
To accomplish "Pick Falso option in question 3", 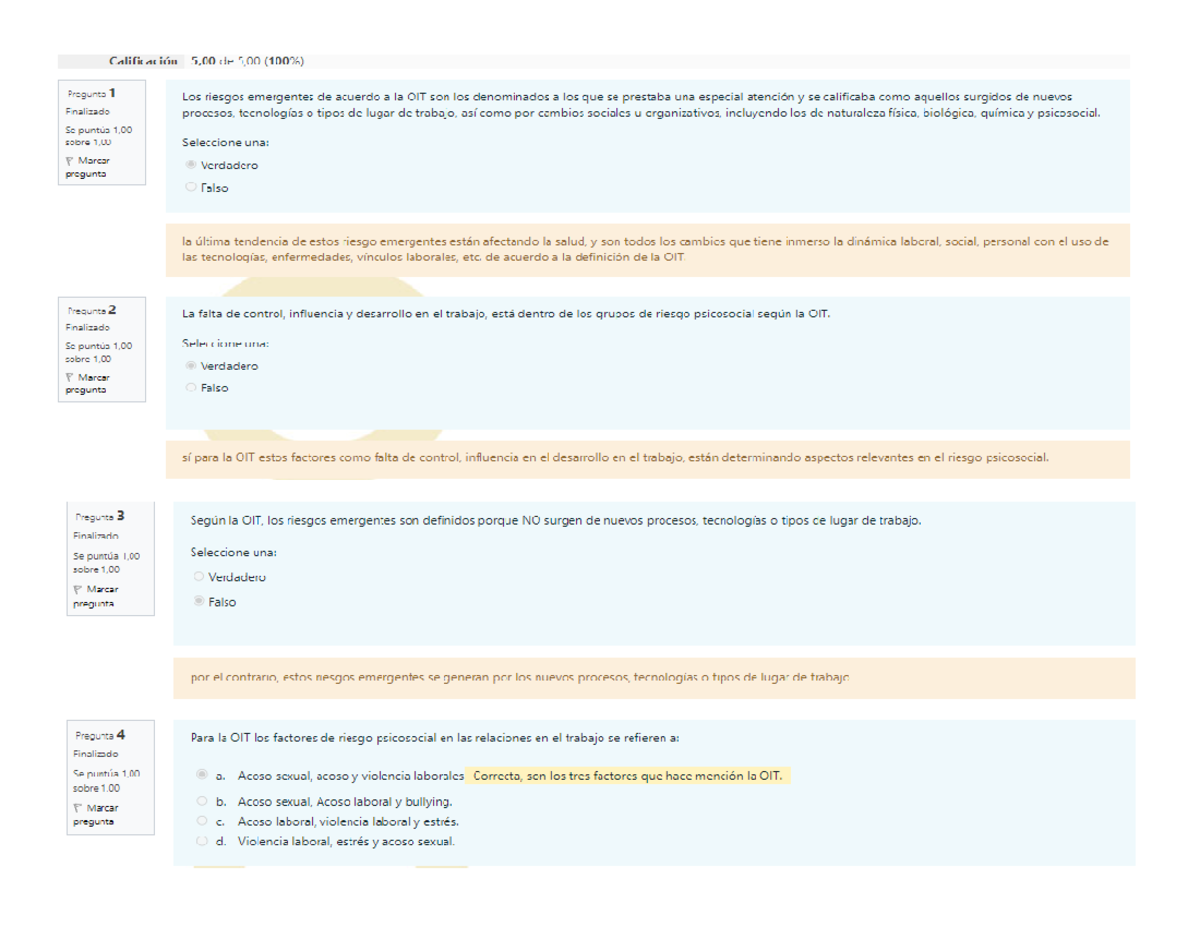I will [198, 602].
